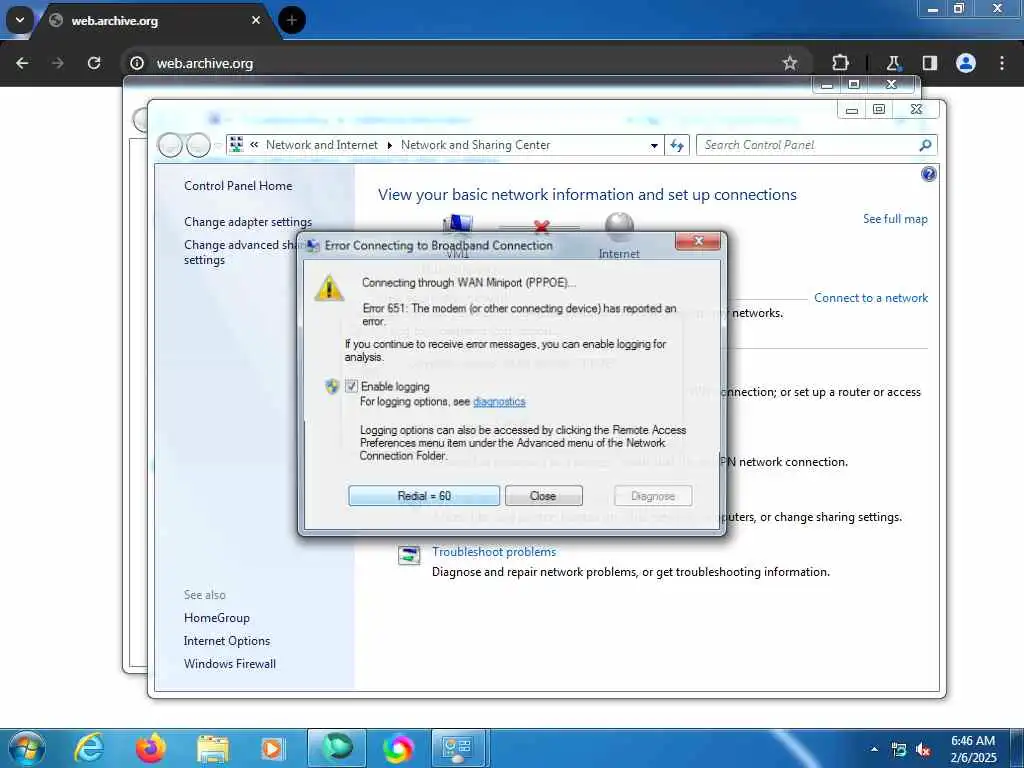Click the Control Panel taskbar button
The width and height of the screenshot is (1024, 768).
(x=459, y=748)
